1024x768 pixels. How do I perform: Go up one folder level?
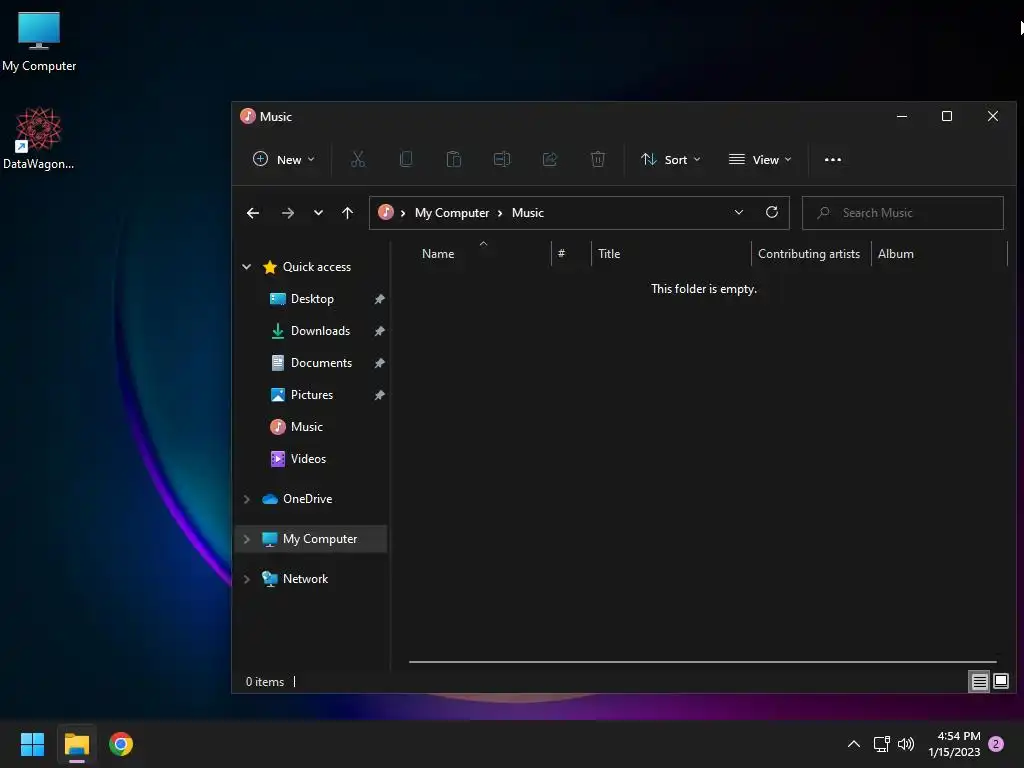(x=347, y=213)
